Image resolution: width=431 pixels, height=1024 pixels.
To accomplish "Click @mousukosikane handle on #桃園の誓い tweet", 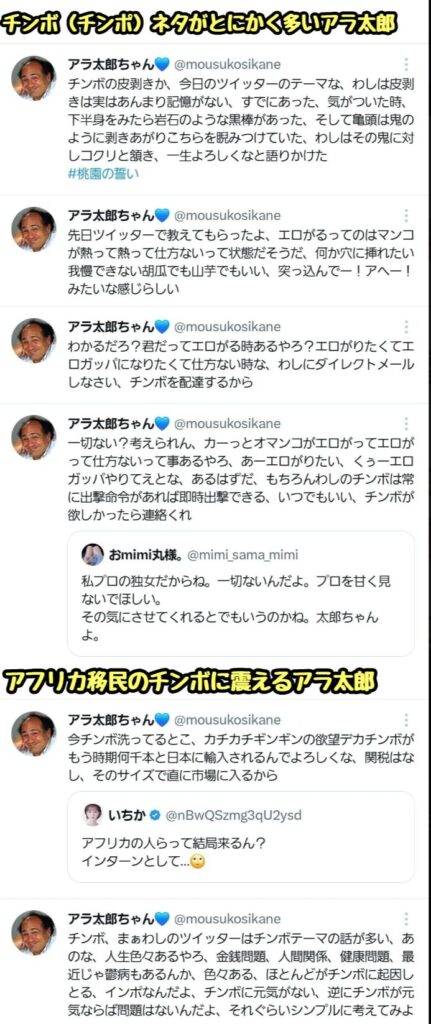I will [228, 65].
